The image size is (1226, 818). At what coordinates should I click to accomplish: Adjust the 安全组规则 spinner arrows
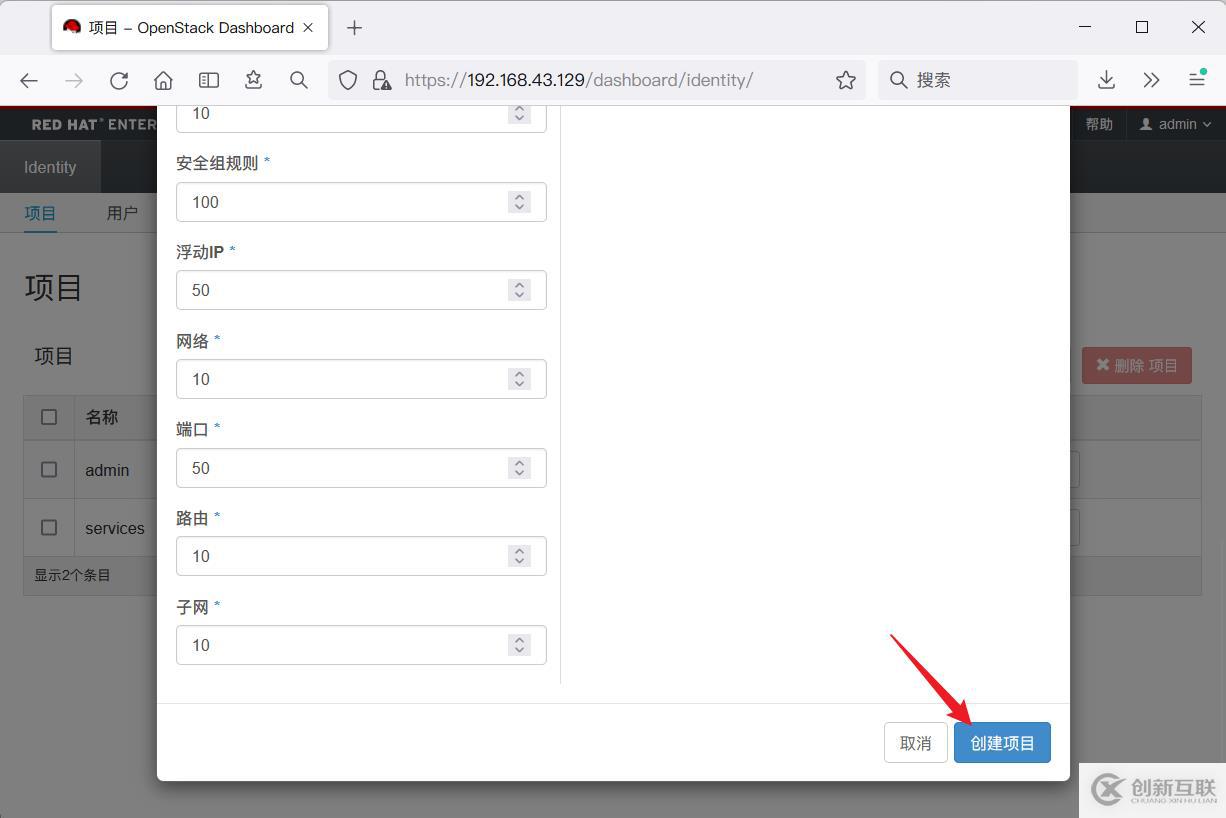coord(519,202)
